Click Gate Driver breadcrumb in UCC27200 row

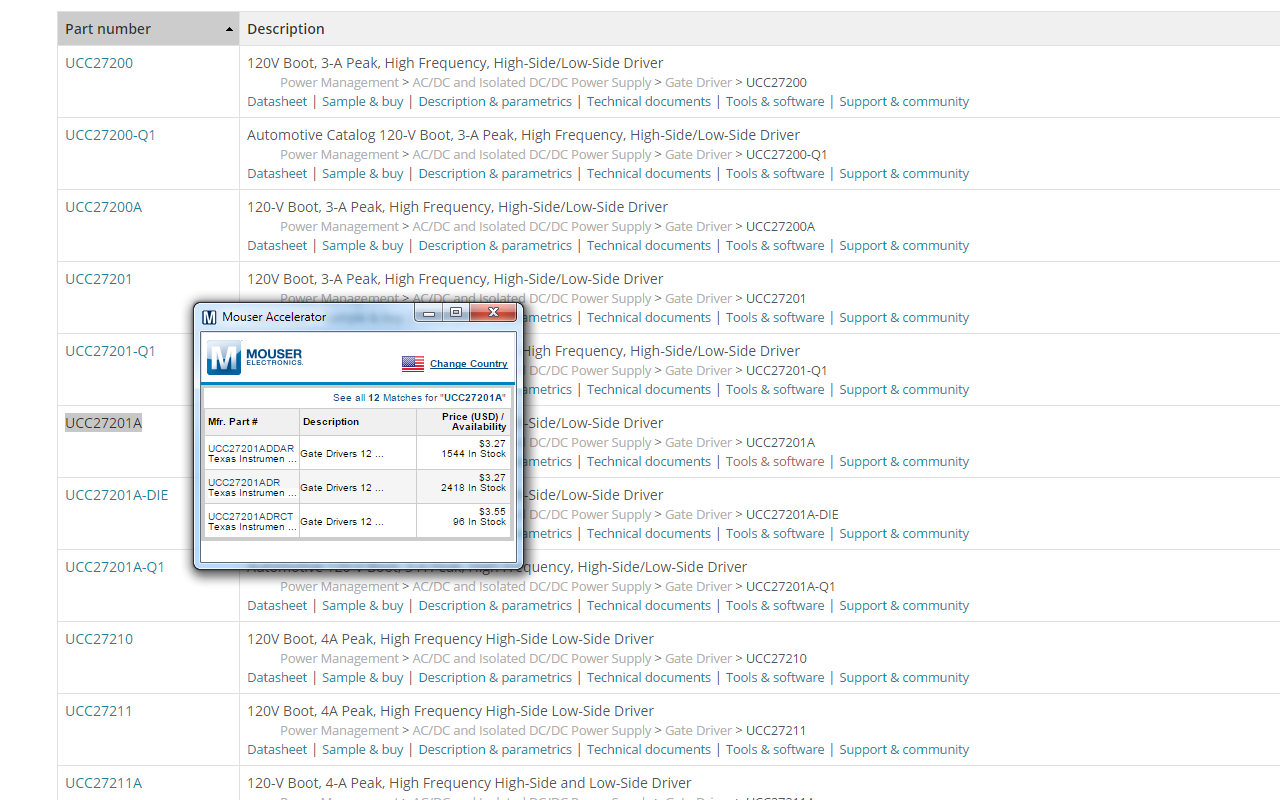698,83
